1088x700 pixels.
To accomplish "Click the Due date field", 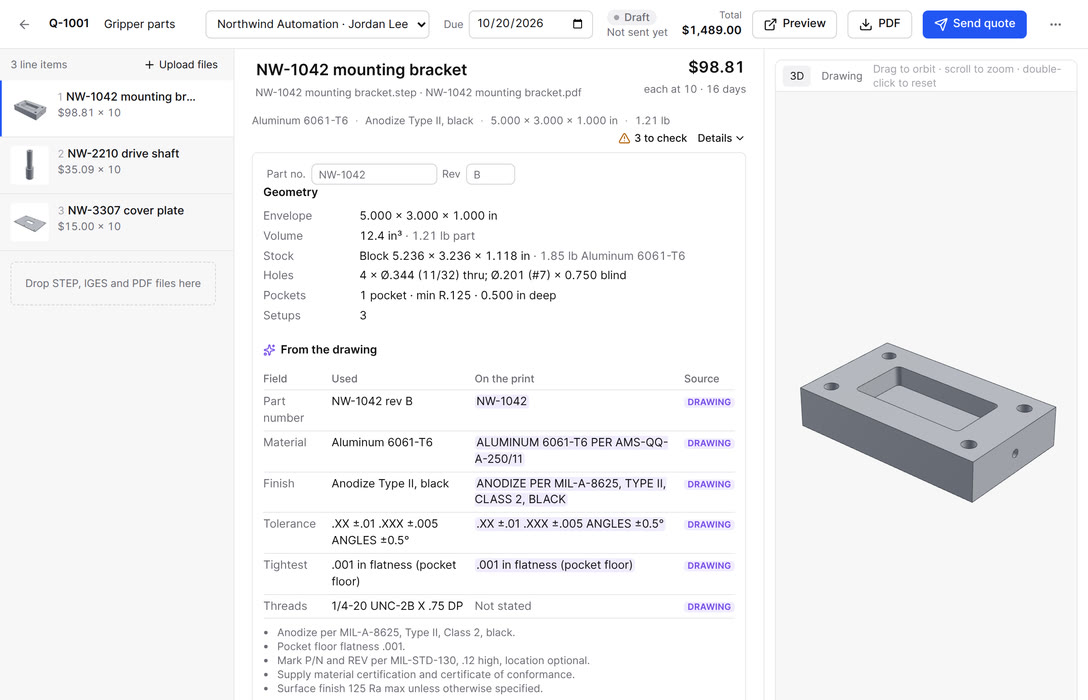I will coord(531,24).
